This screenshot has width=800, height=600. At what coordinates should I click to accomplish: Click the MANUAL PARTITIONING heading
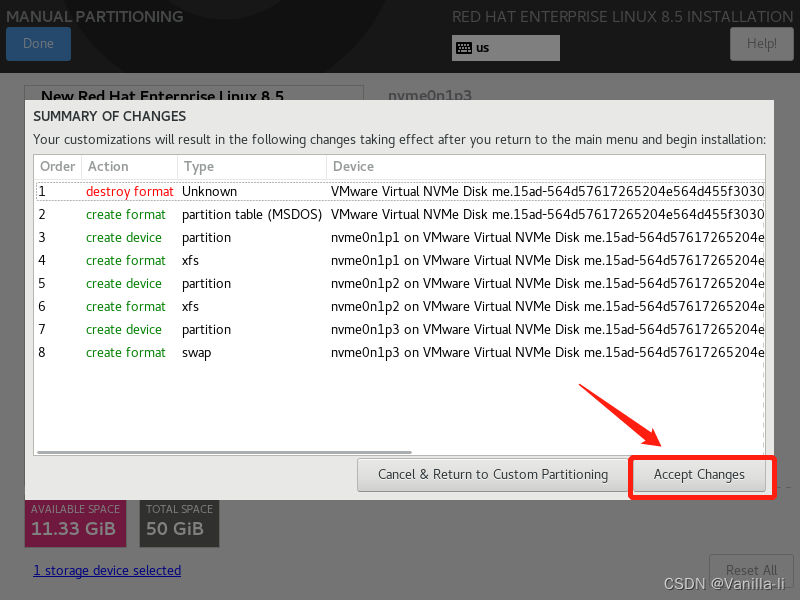[x=94, y=16]
